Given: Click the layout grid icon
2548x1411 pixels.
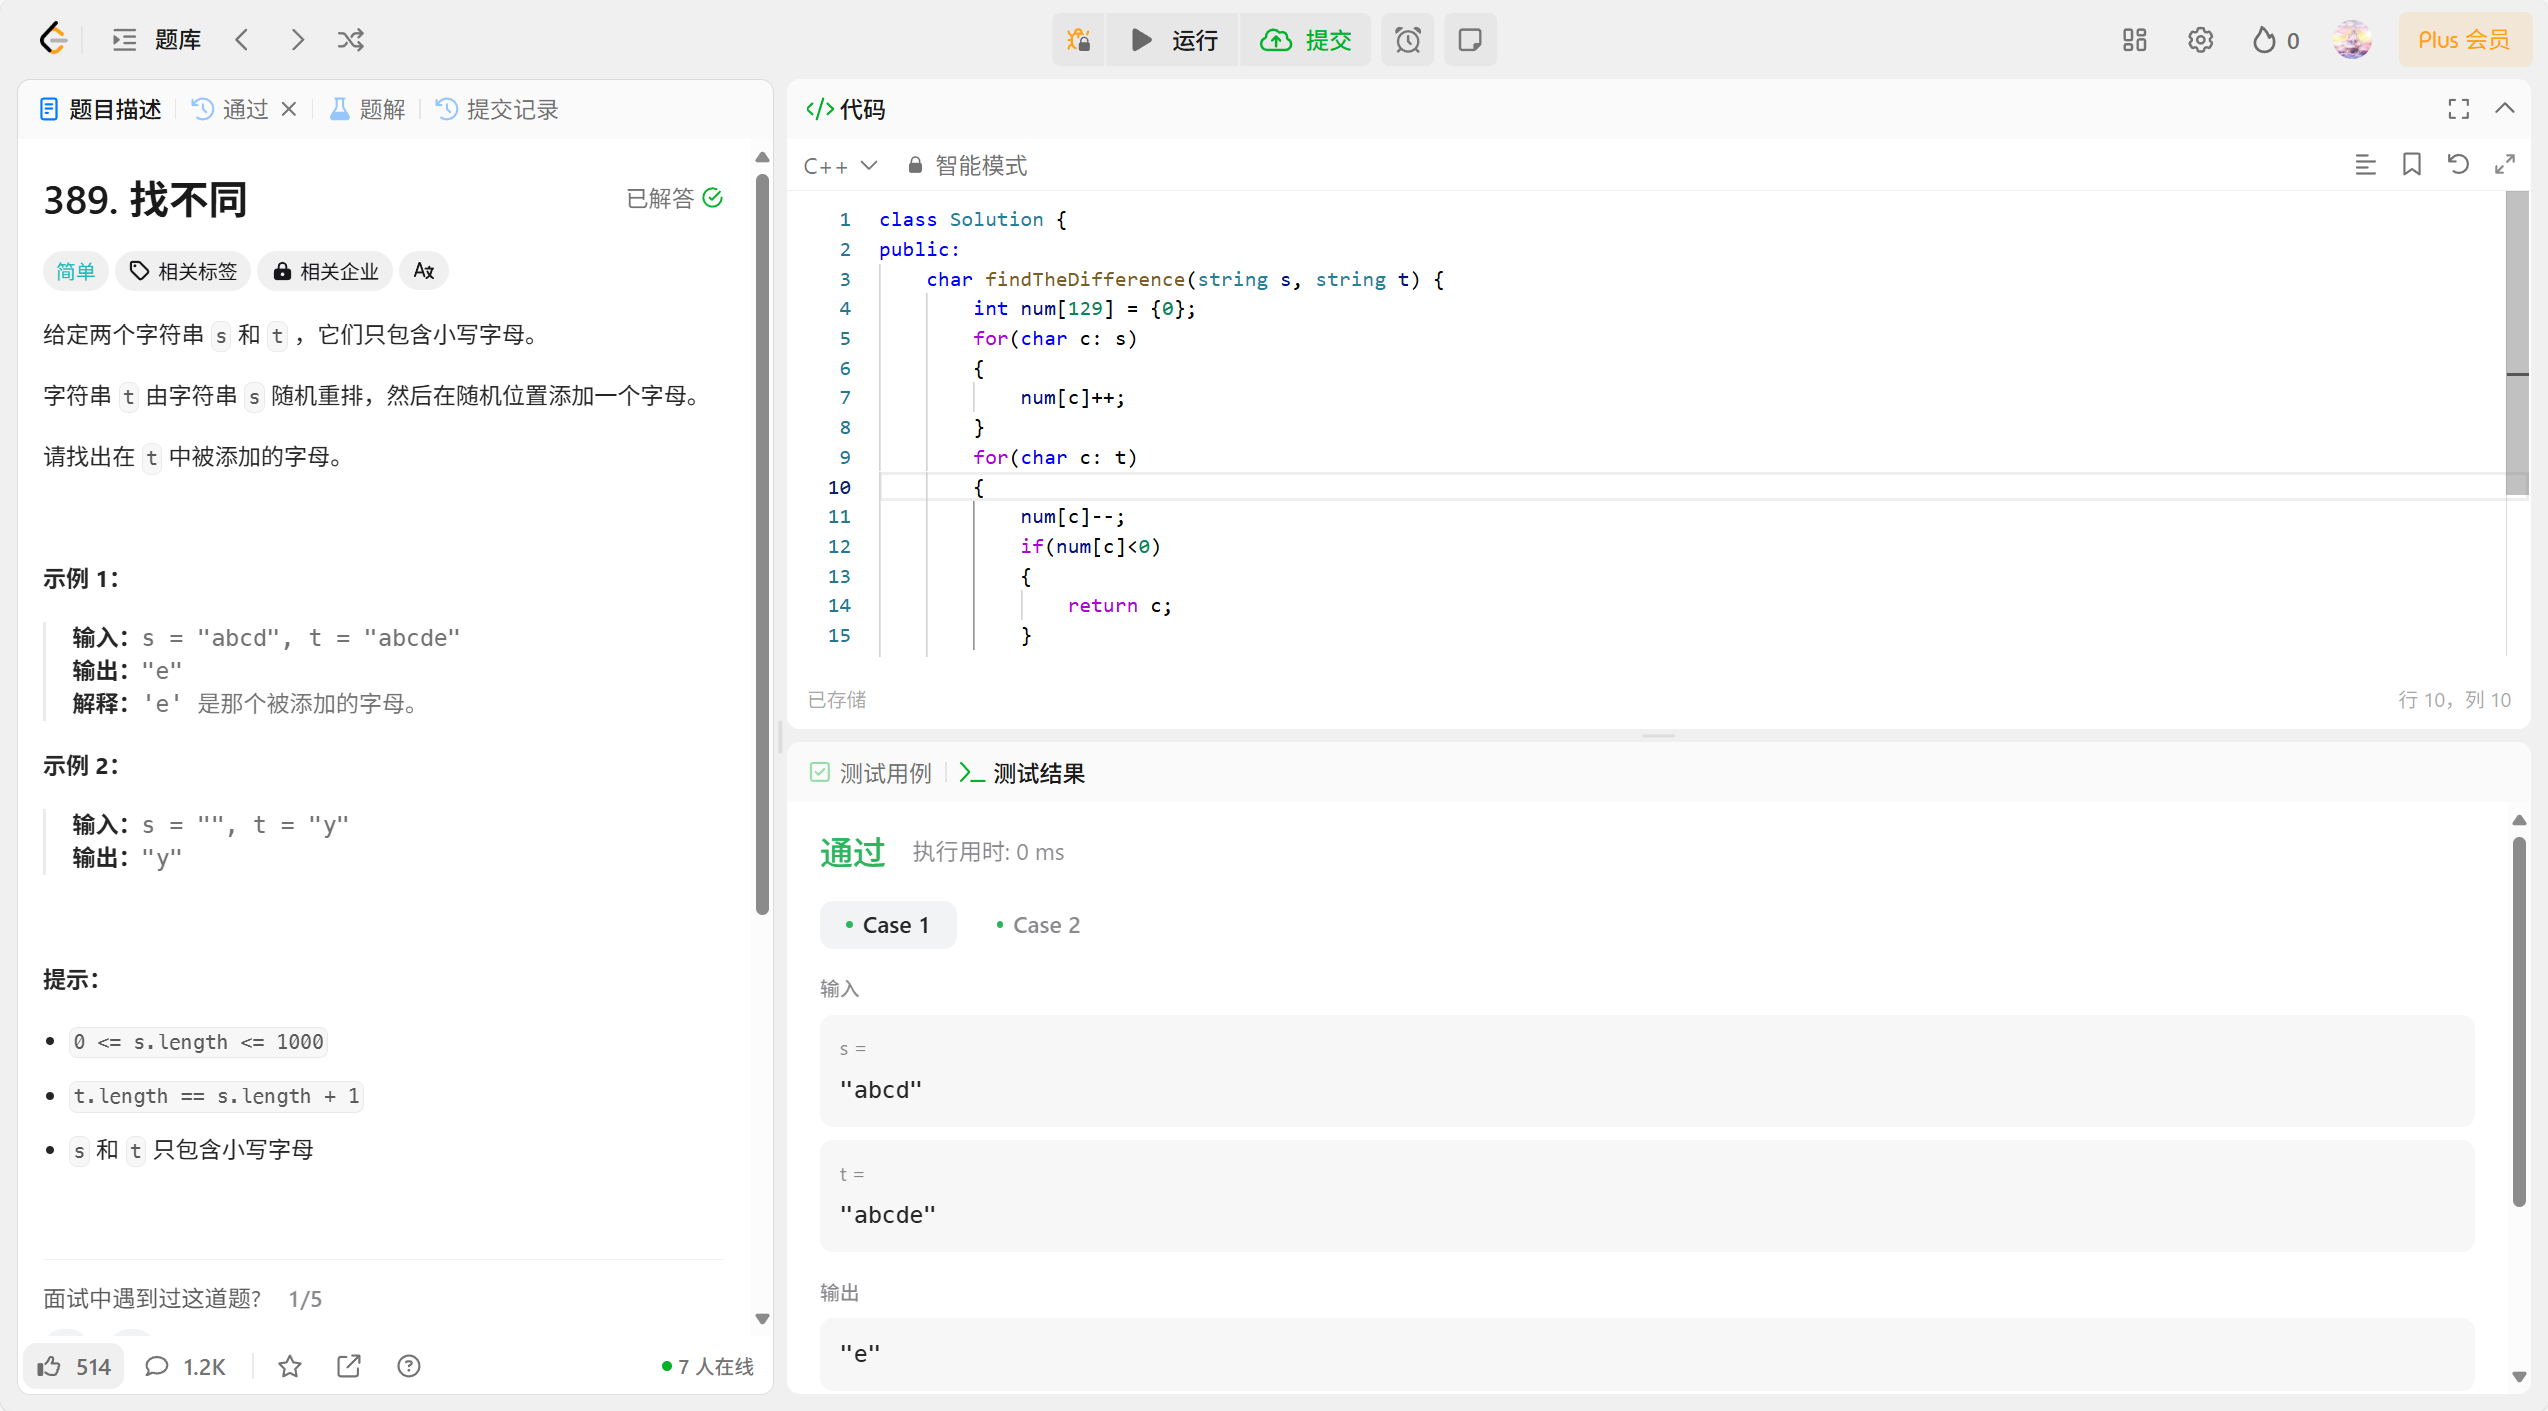Looking at the screenshot, I should click(2134, 40).
